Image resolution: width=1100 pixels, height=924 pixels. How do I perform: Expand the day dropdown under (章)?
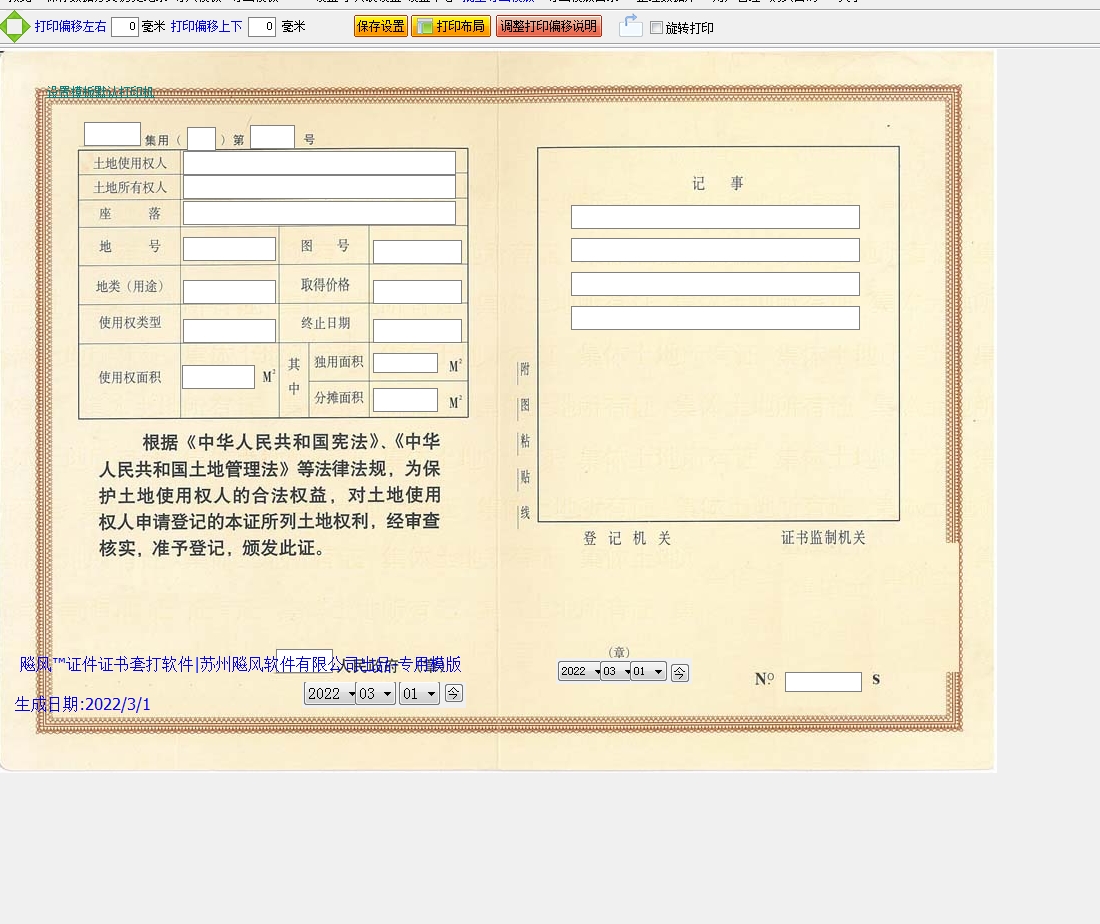[648, 672]
